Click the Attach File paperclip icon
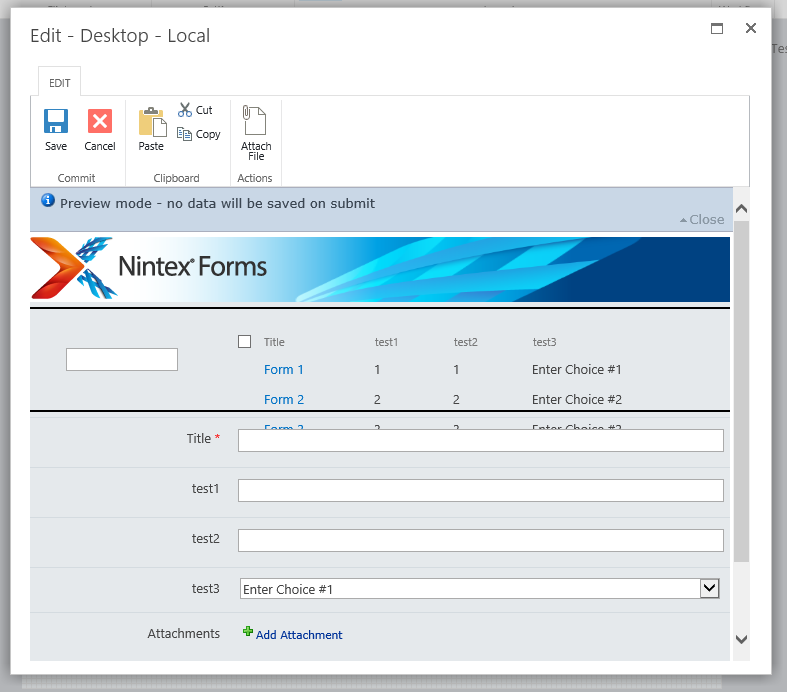Screen dimensions: 787x692 254,120
